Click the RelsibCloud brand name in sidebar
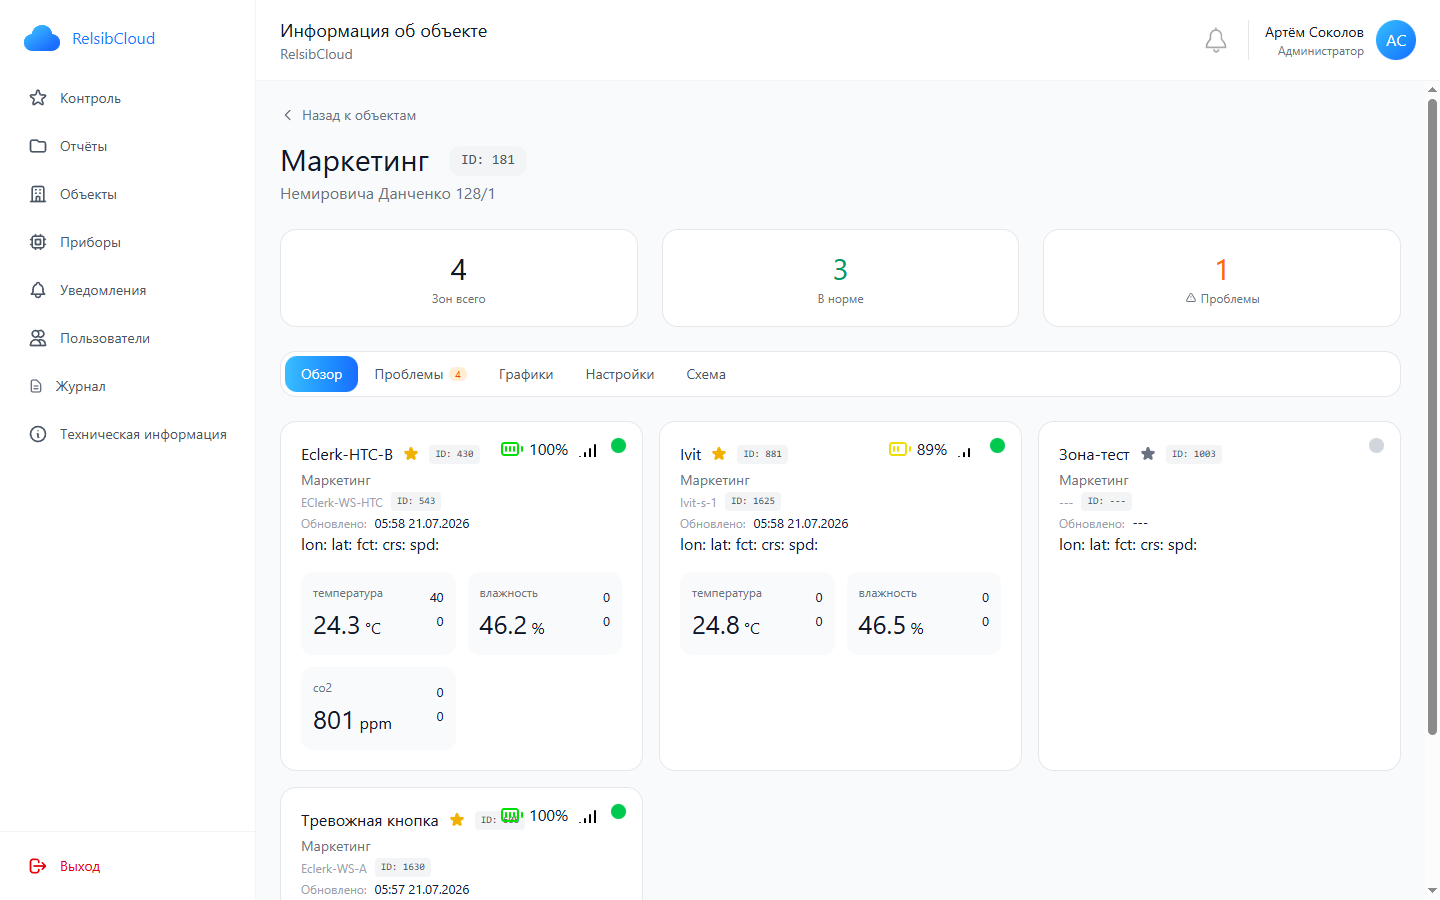 coord(113,38)
